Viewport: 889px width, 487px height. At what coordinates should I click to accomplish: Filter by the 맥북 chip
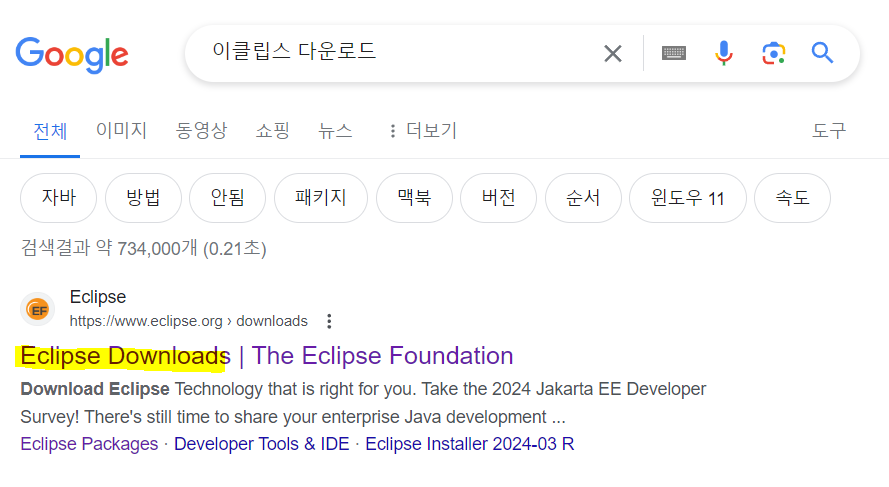click(414, 198)
